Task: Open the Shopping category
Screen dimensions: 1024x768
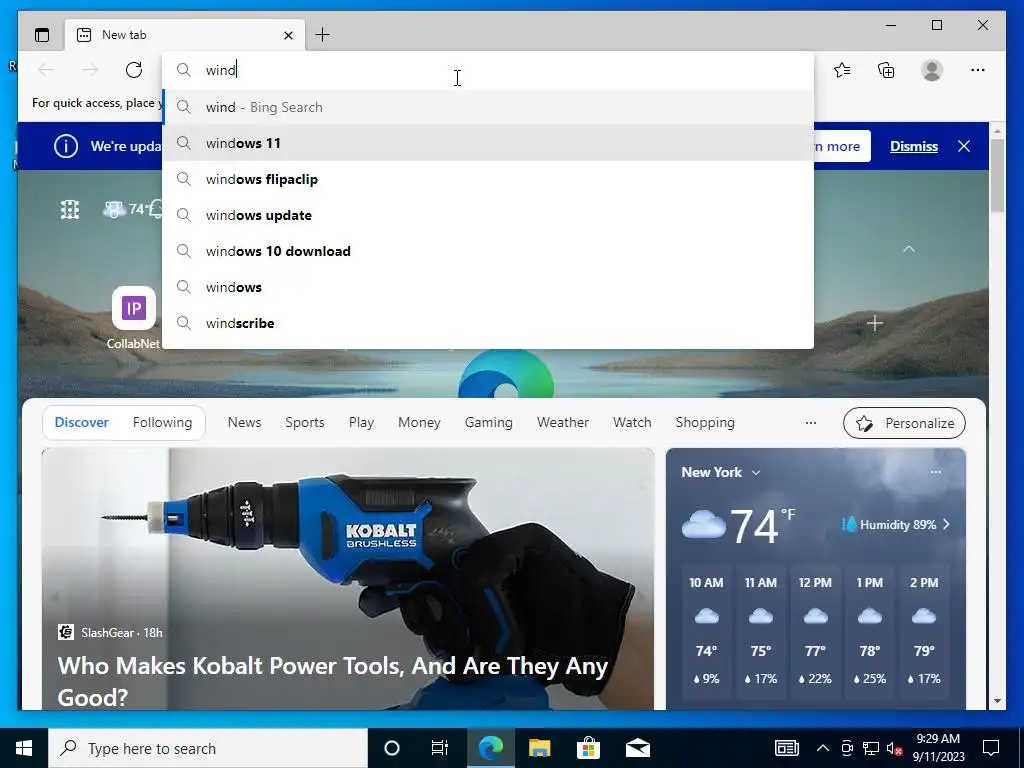Action: (x=705, y=423)
